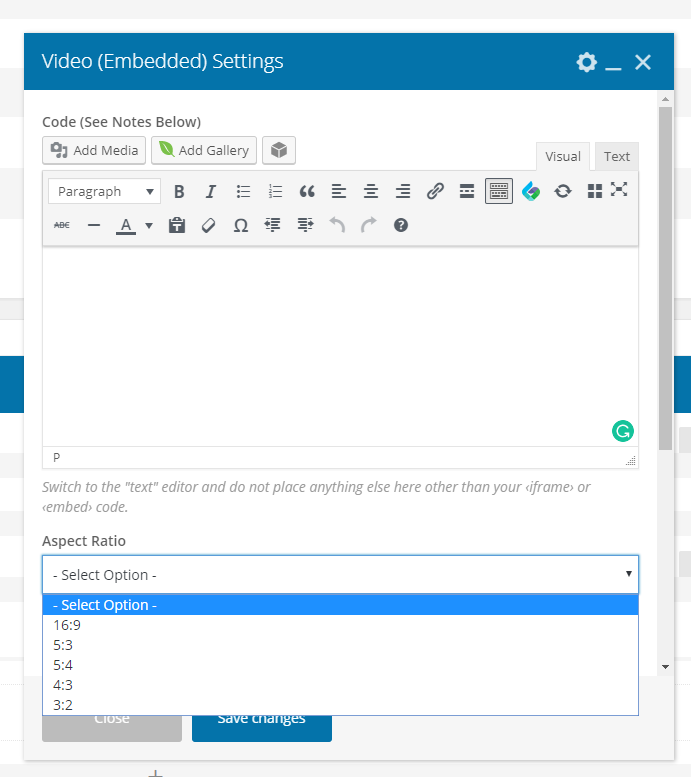
Task: Switch to the Text editor tab
Action: pos(617,157)
